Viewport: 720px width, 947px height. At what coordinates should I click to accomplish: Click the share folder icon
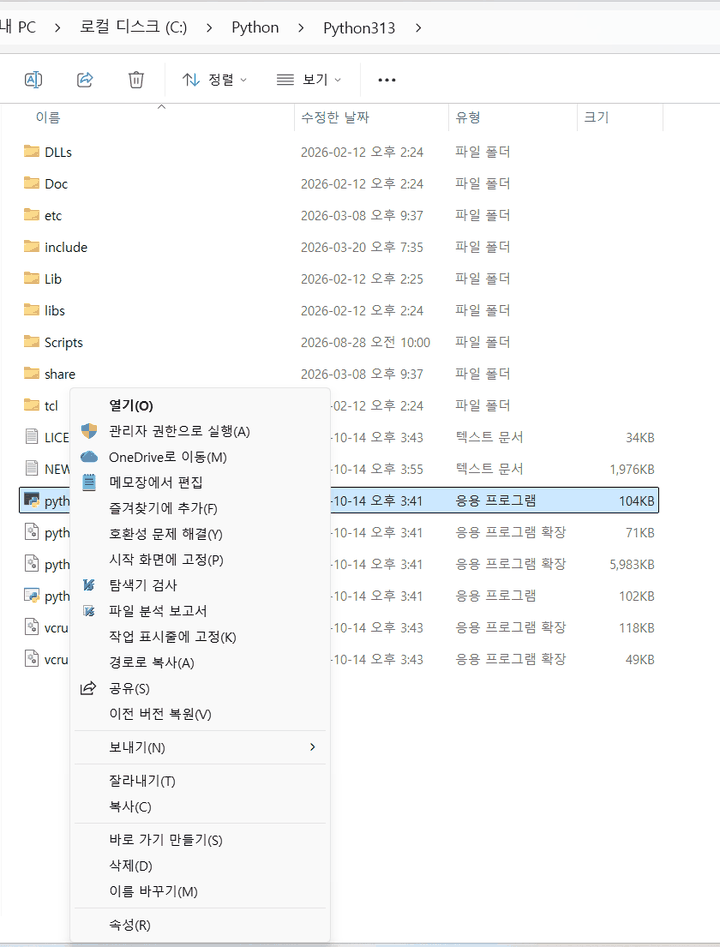click(x=31, y=373)
